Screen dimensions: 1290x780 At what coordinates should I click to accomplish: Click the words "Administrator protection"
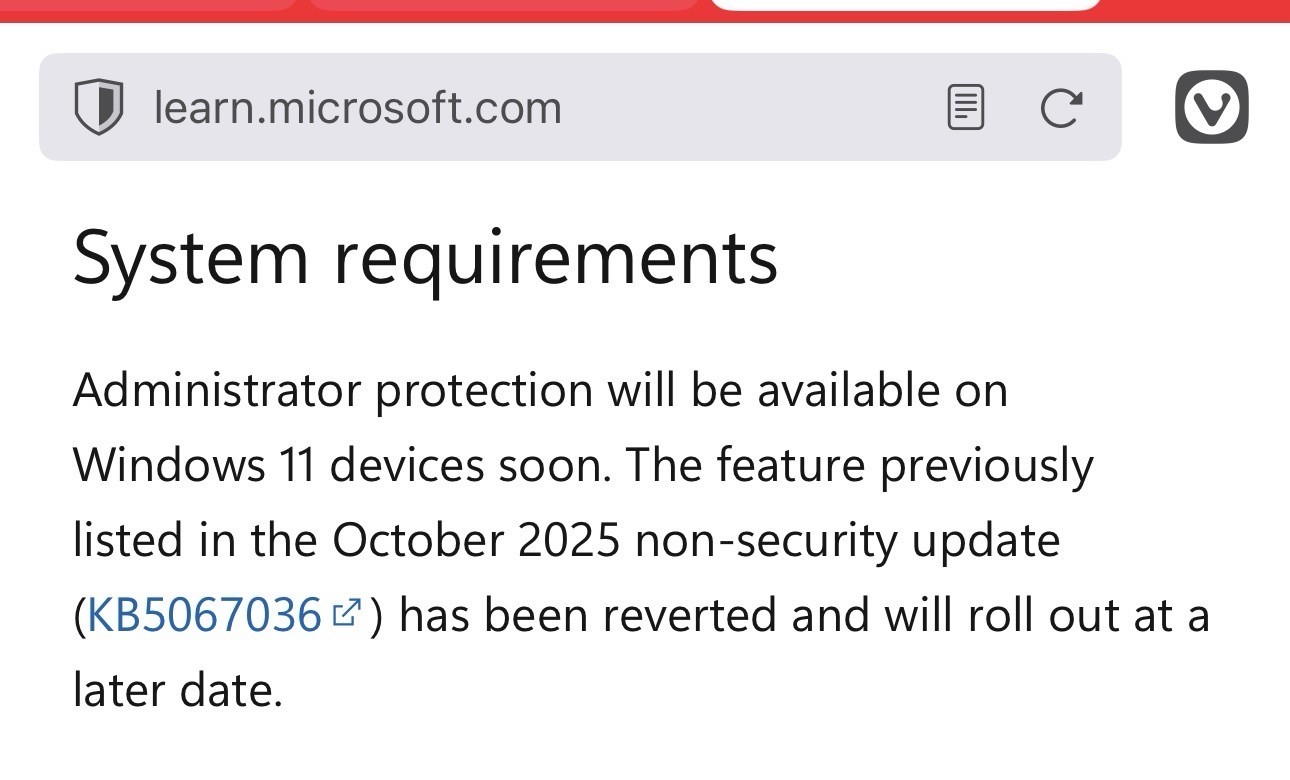tap(333, 390)
